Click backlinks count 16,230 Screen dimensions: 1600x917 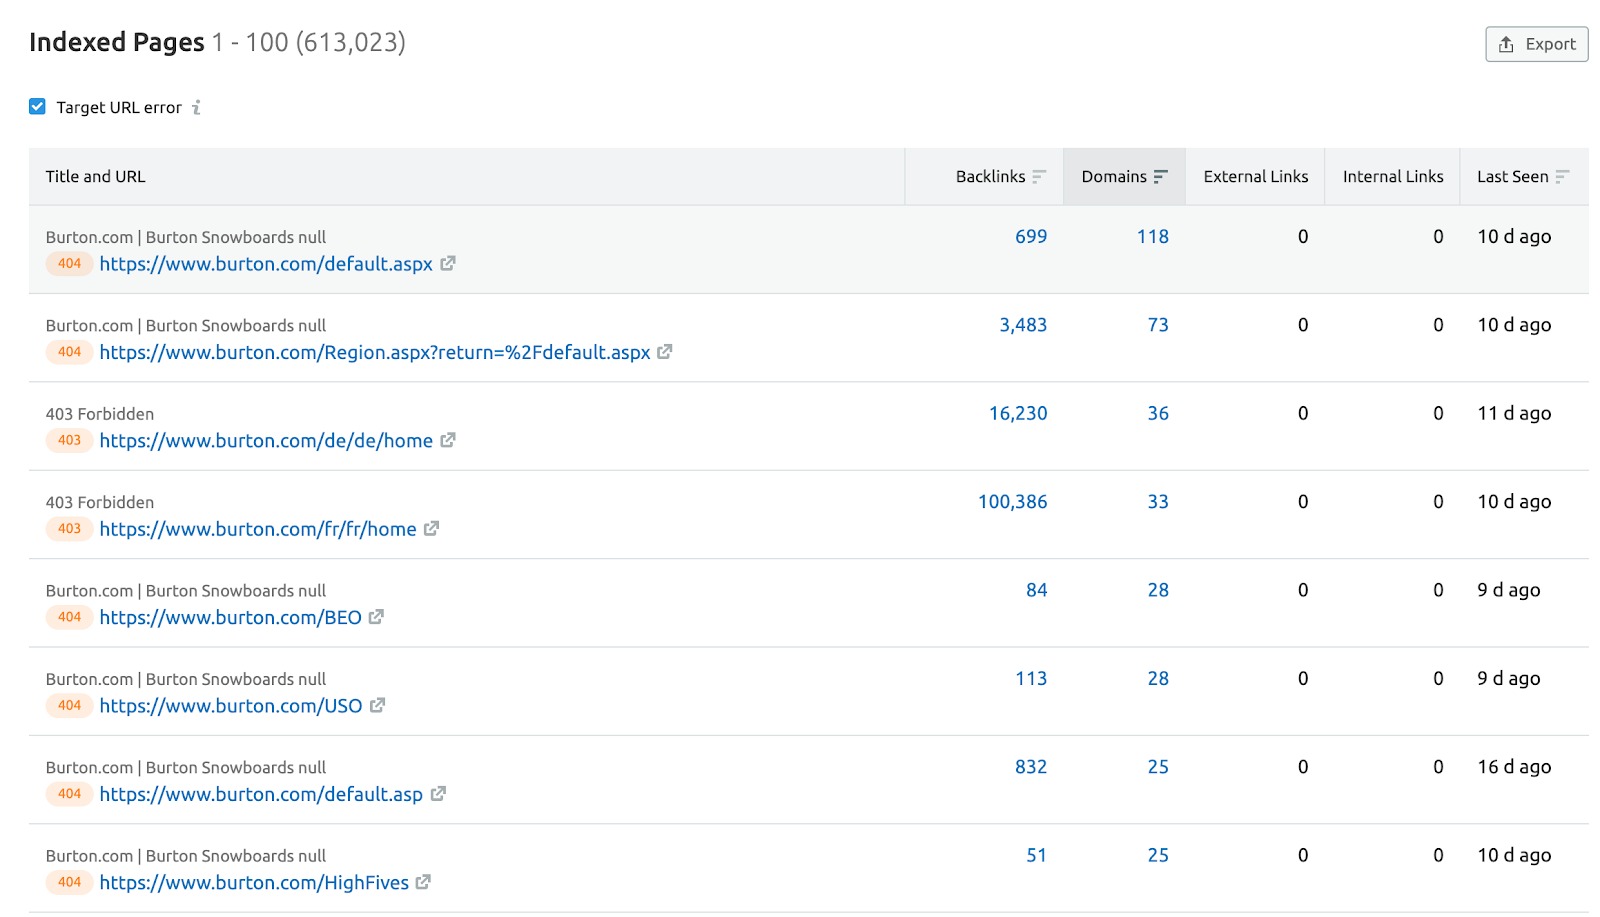coord(1018,413)
